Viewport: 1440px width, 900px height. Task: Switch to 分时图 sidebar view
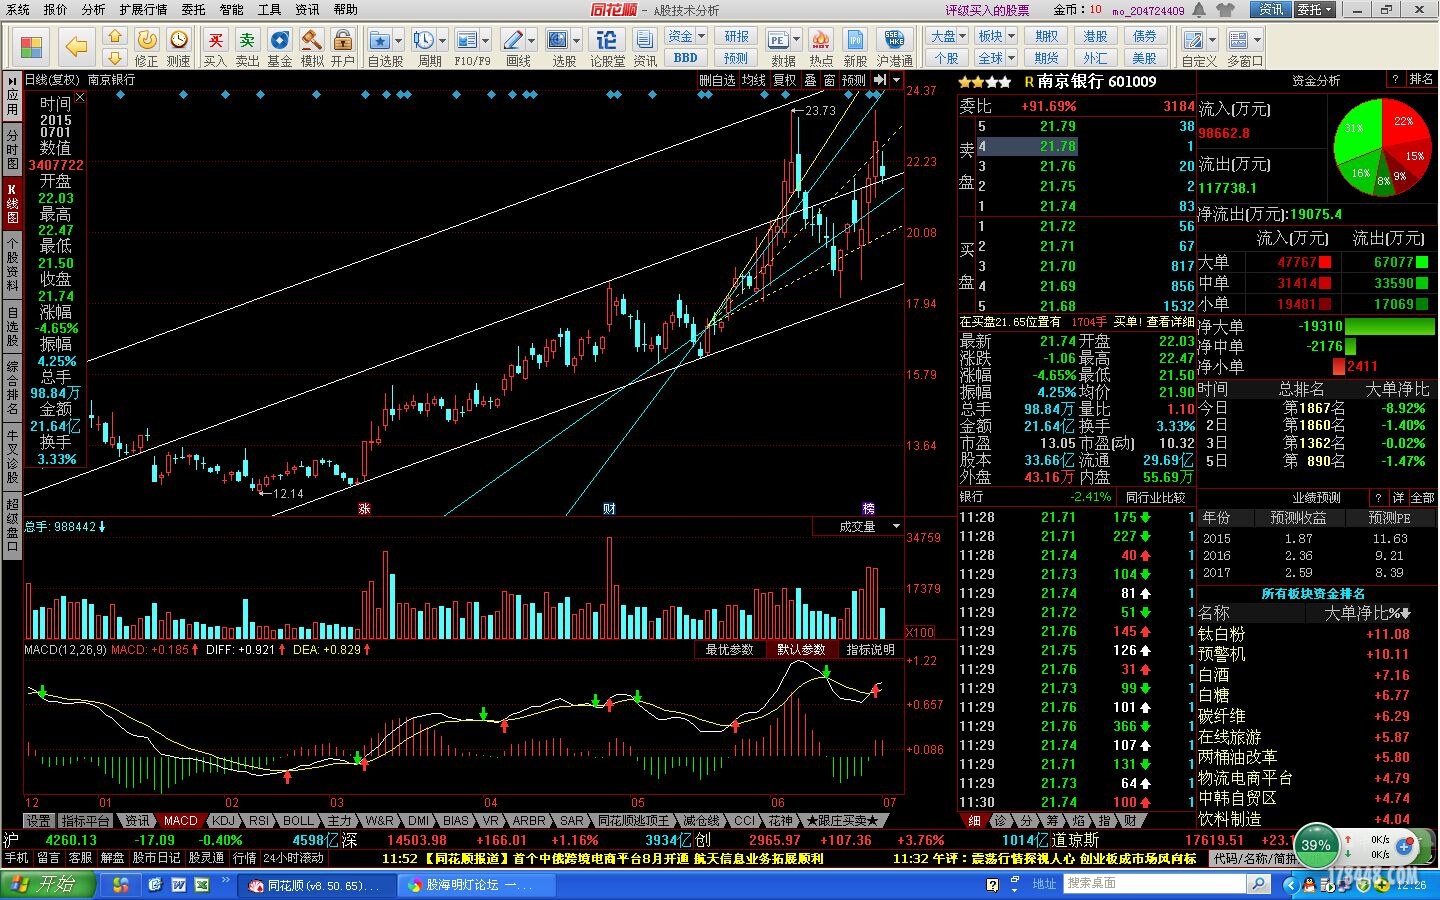point(12,149)
